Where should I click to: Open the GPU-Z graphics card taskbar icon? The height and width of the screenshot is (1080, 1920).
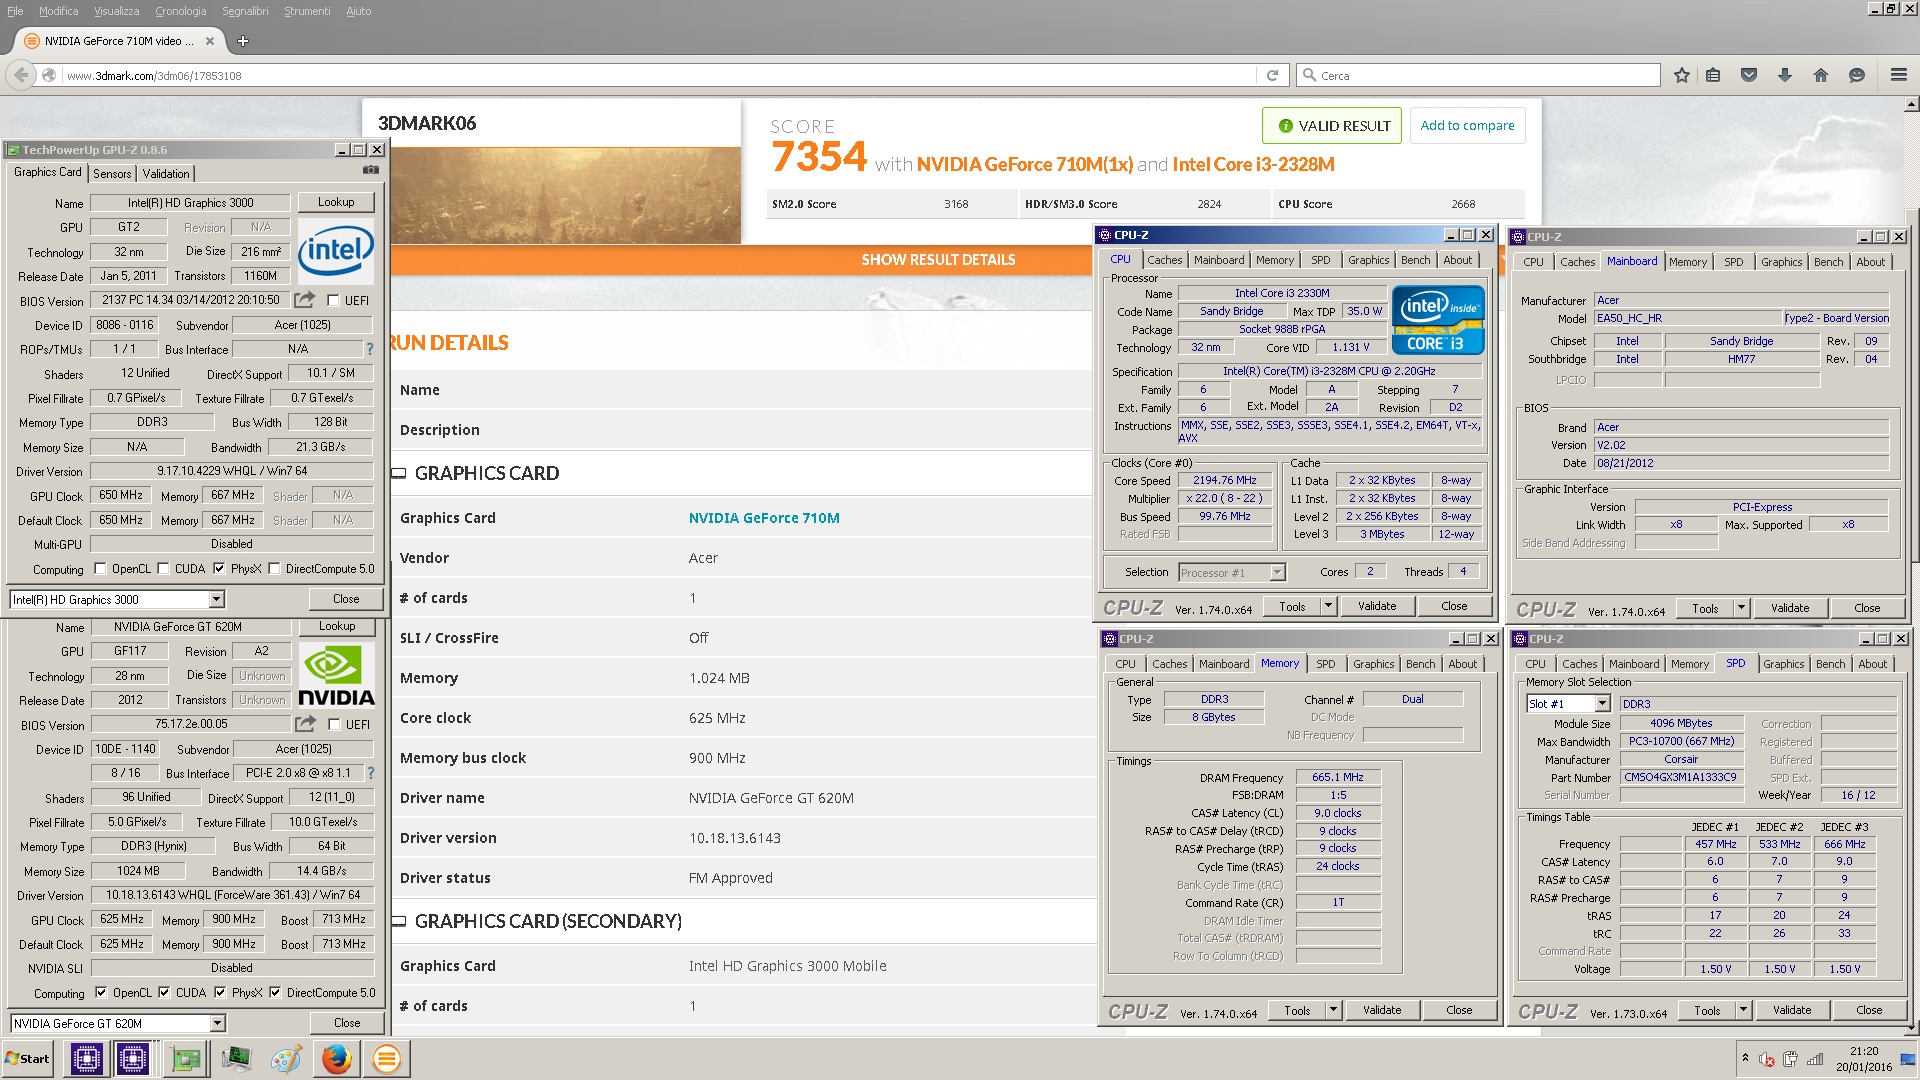pos(186,1058)
